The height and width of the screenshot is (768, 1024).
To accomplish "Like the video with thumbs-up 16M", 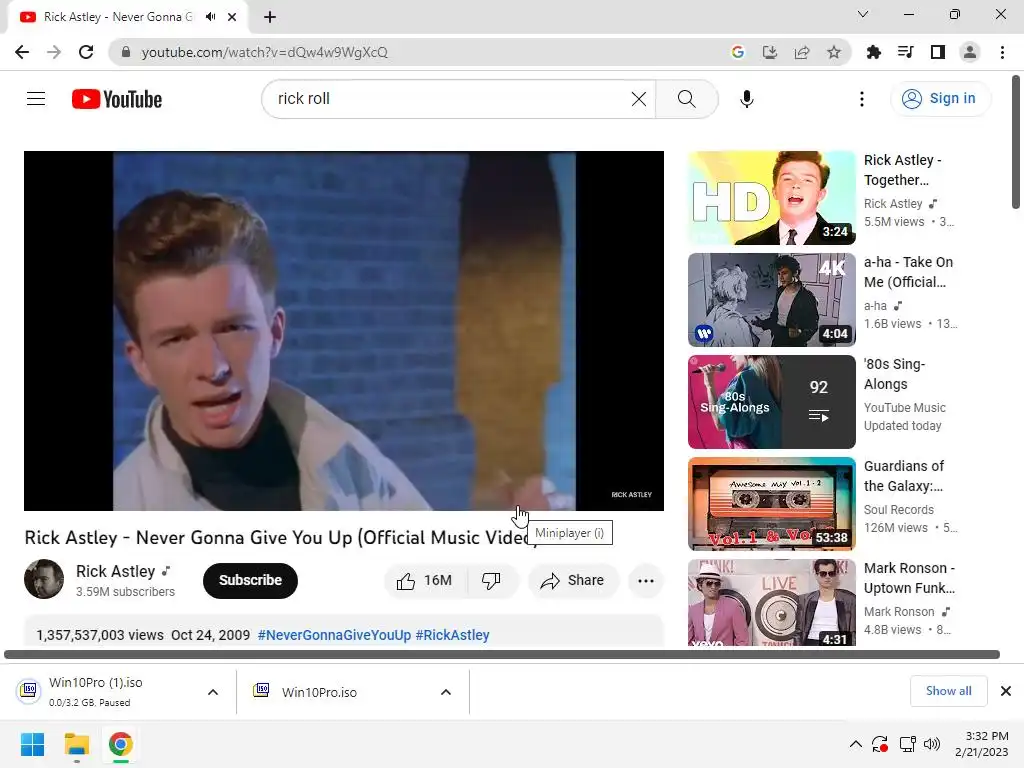I will coord(426,581).
